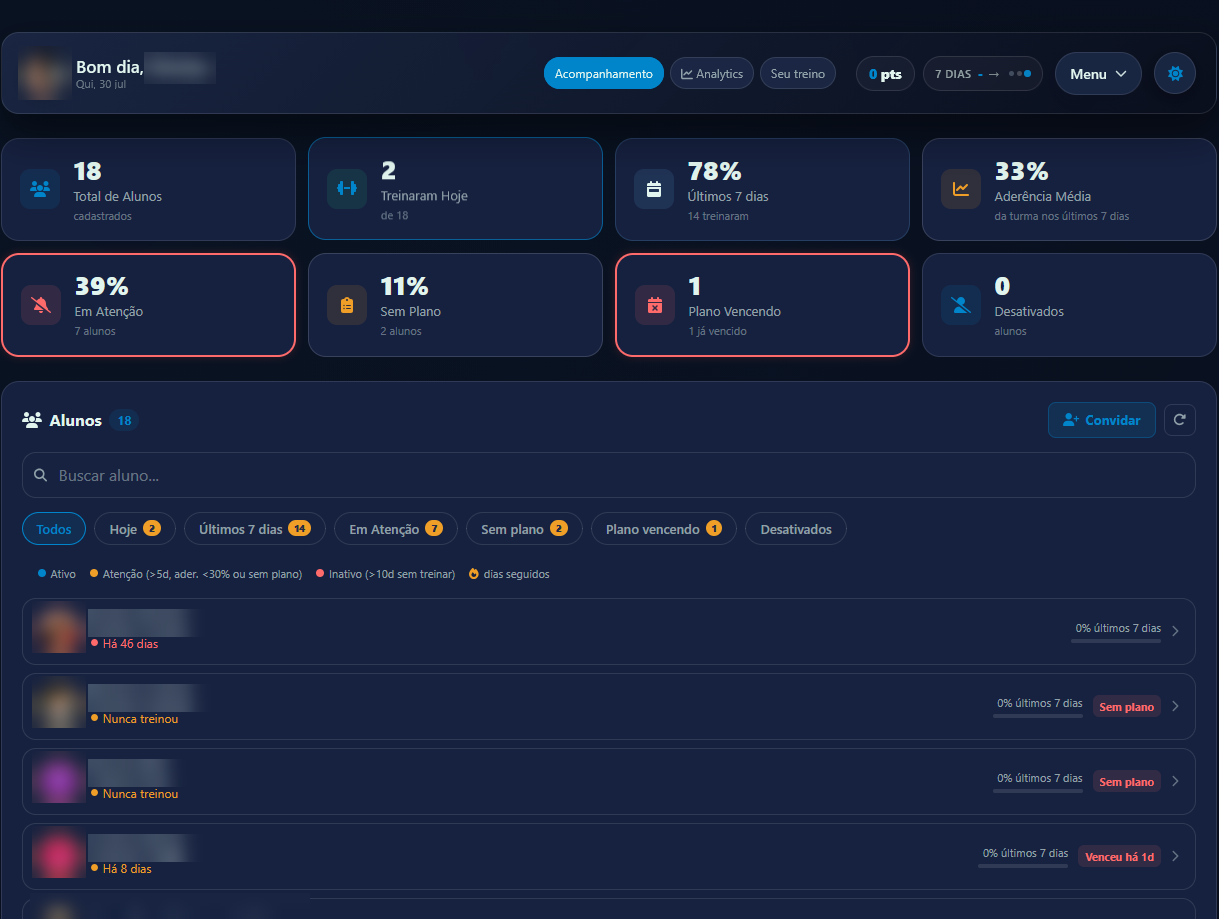Open the 78% Últimos 7 dias card
The width and height of the screenshot is (1219, 919).
tap(762, 189)
